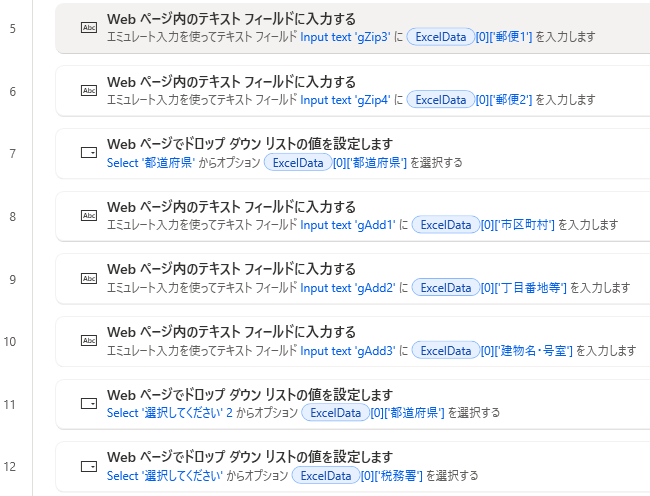Click the text field icon on step 10
The image size is (650, 496).
pyautogui.click(x=89, y=341)
